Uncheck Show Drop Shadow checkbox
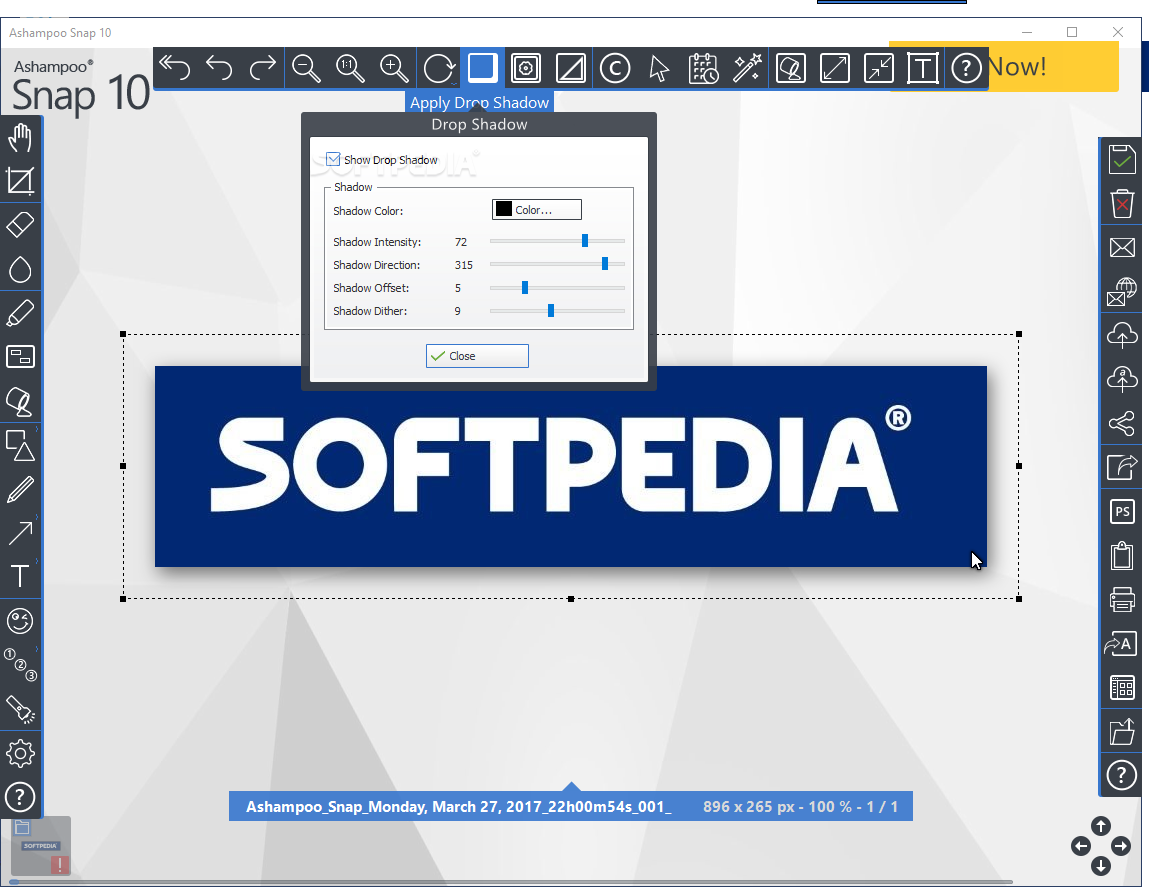The image size is (1149, 887). point(333,159)
